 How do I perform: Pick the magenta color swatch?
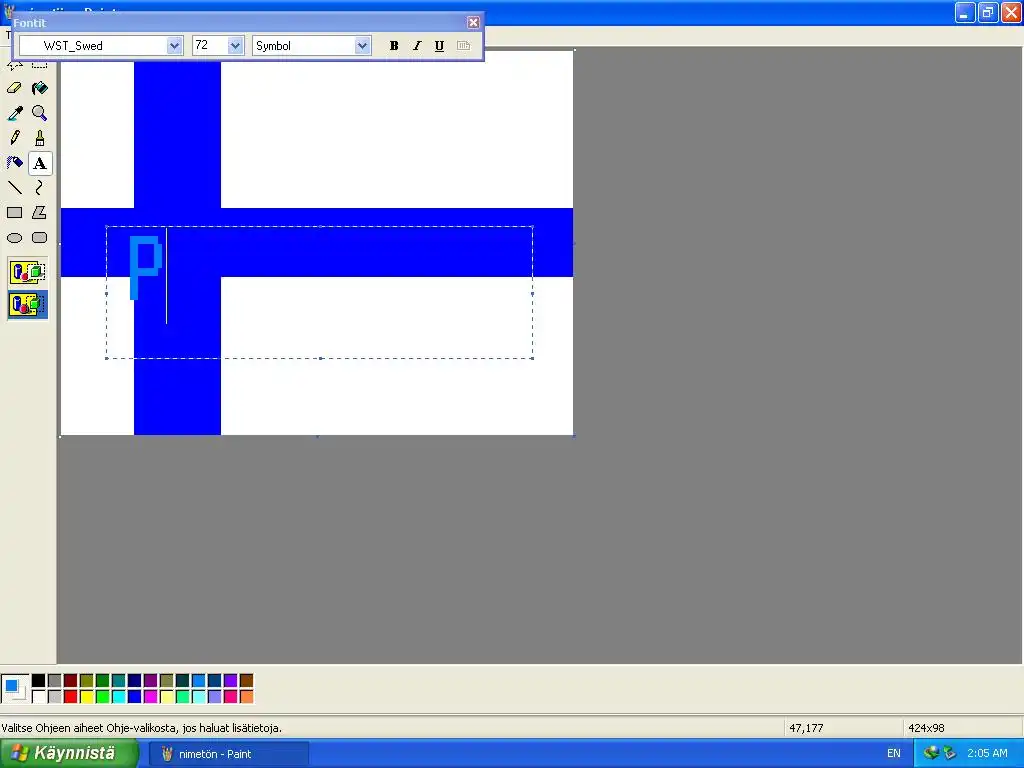point(150,697)
